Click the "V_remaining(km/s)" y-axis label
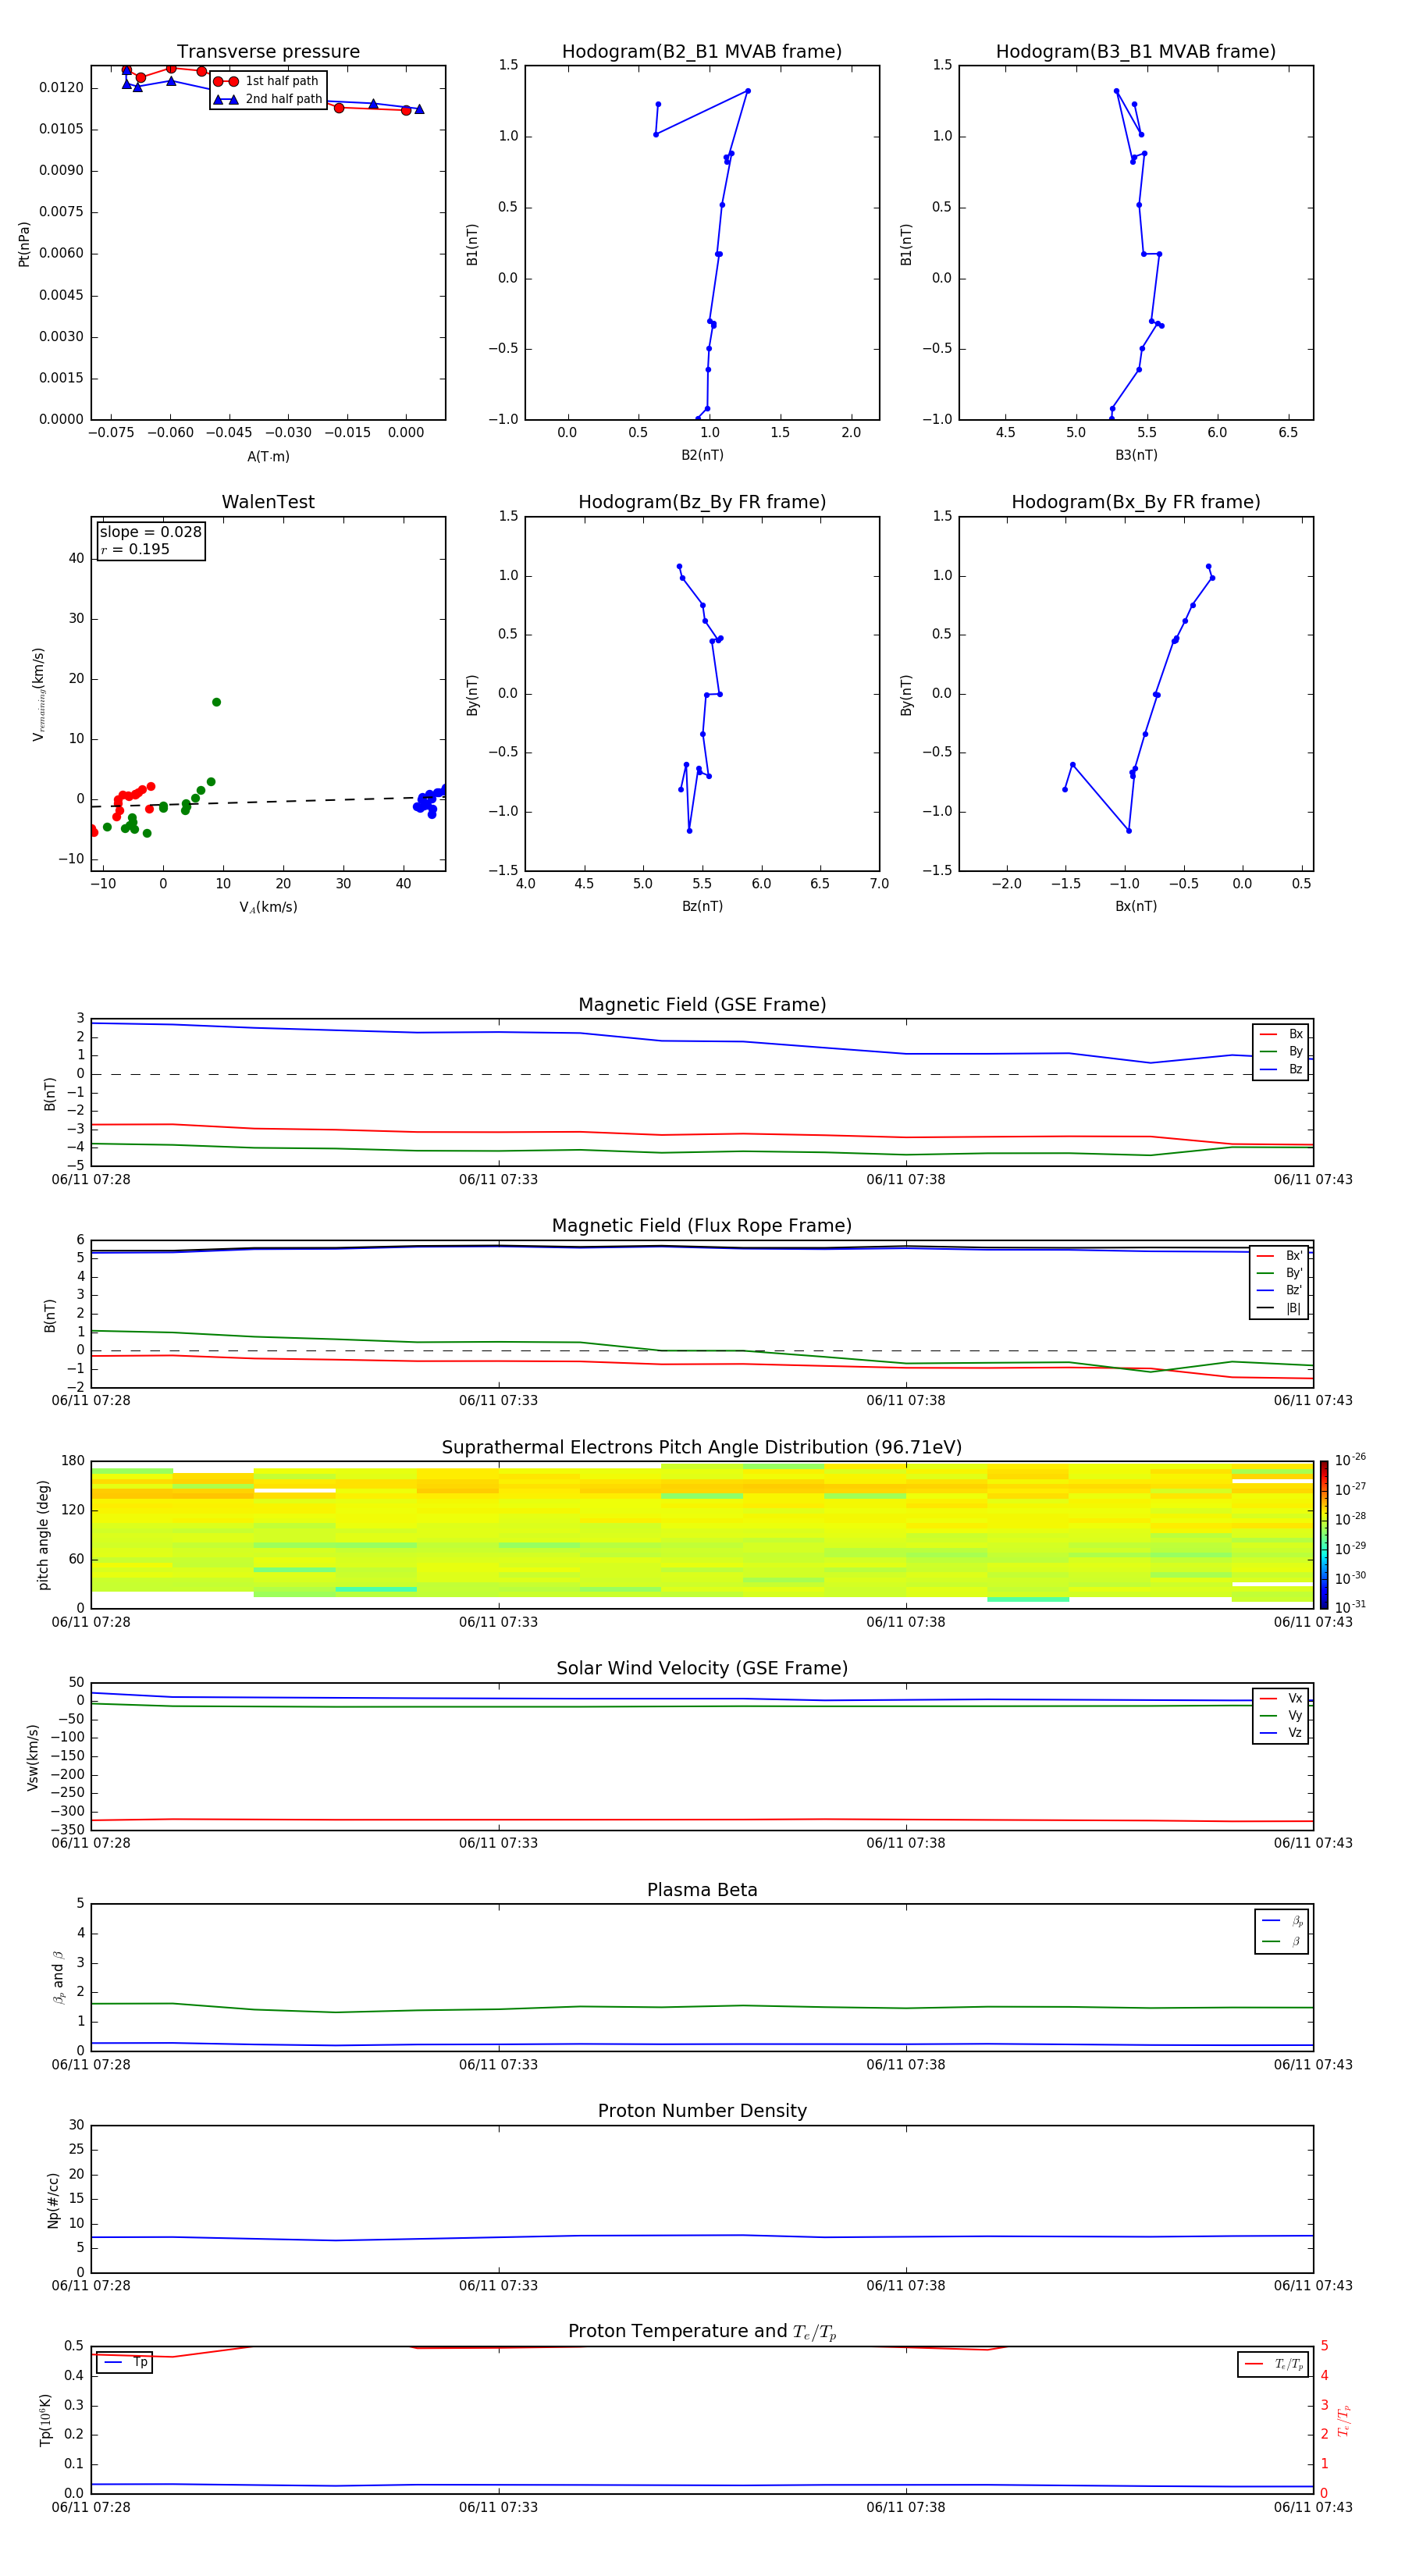 [39, 694]
